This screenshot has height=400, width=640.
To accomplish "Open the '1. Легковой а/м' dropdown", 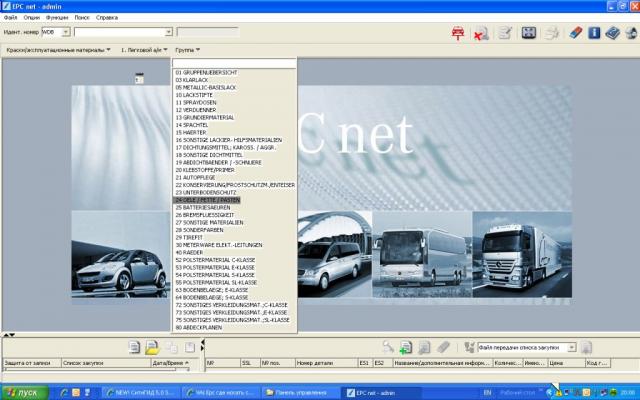I will (144, 50).
